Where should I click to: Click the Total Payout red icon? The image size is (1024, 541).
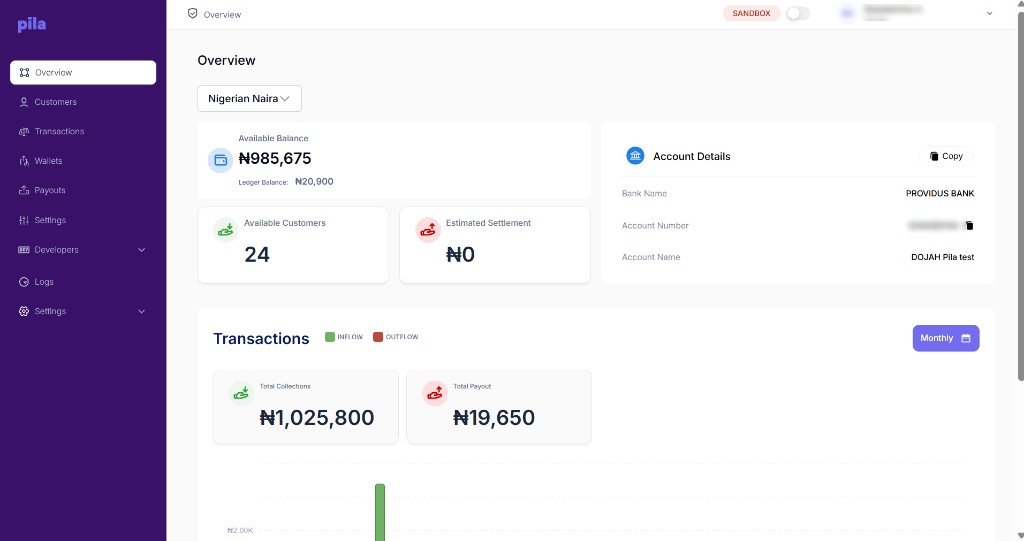(435, 393)
